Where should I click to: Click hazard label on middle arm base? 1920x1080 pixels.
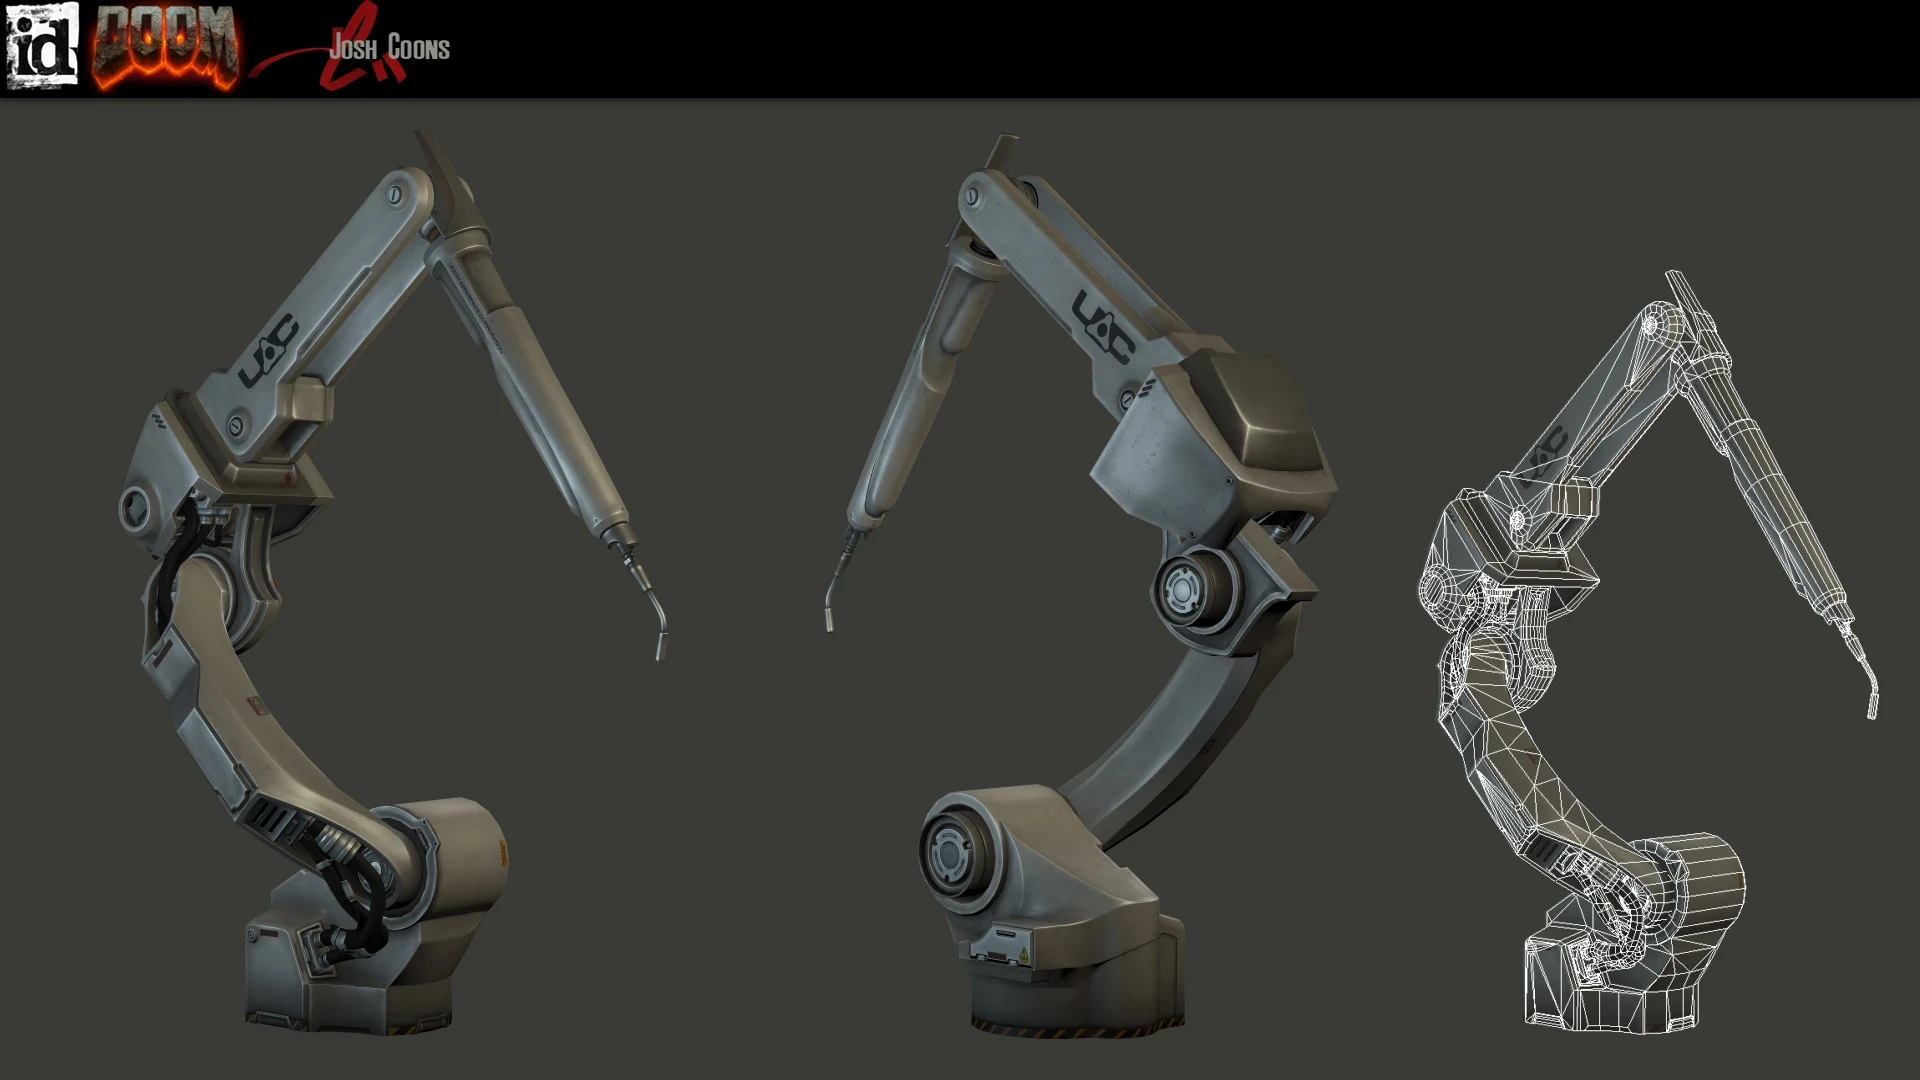(1022, 957)
